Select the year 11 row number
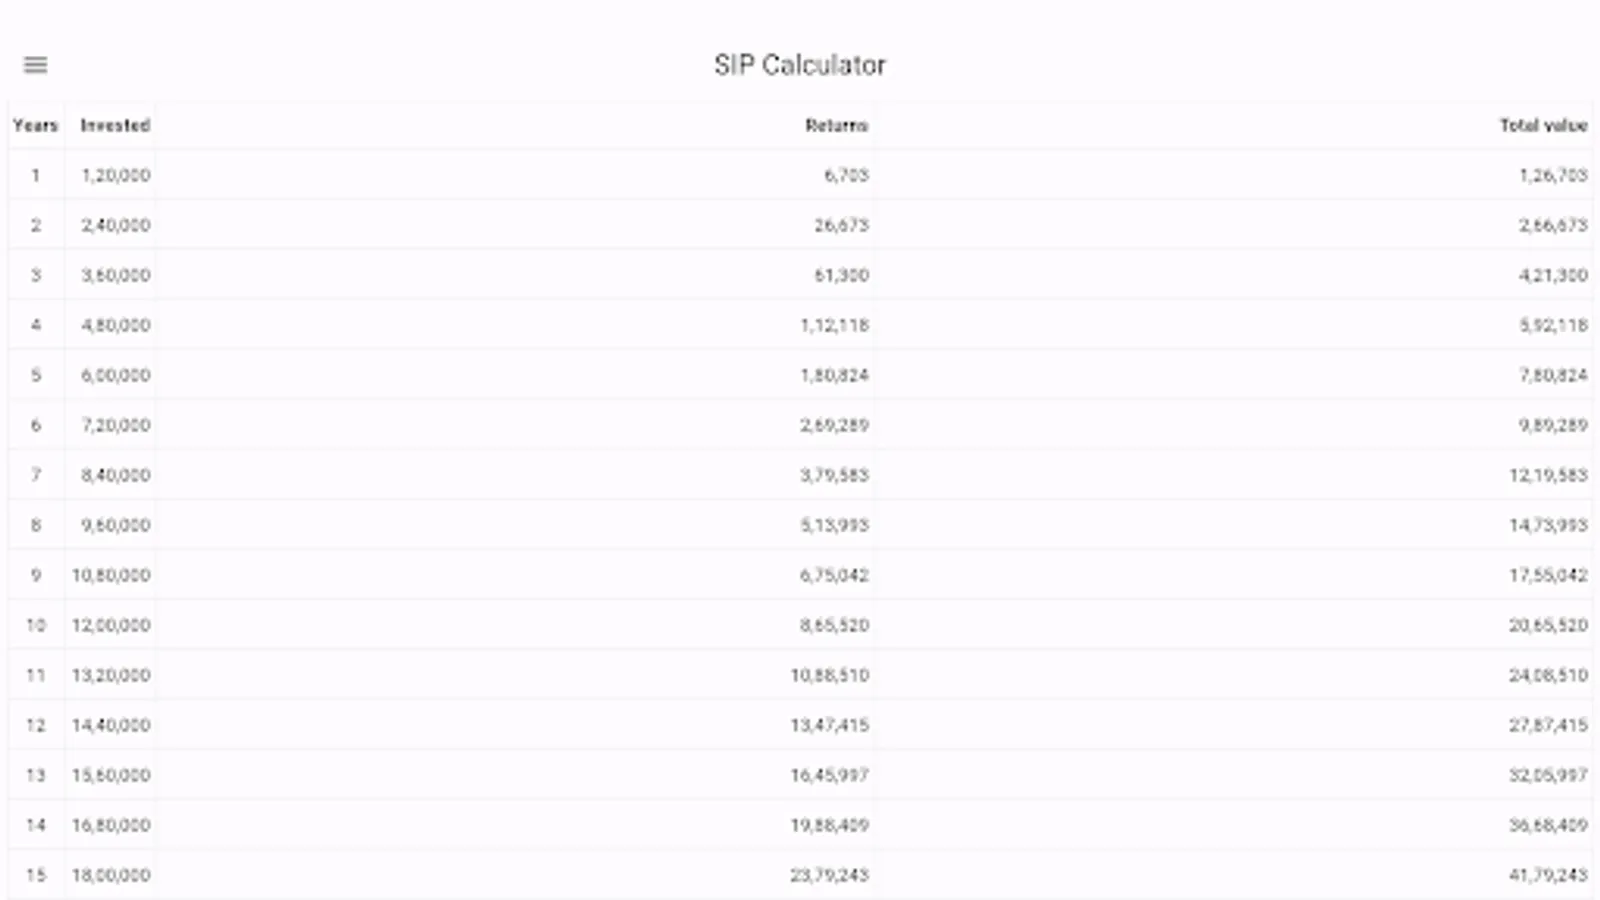This screenshot has height=900, width=1600. click(35, 675)
